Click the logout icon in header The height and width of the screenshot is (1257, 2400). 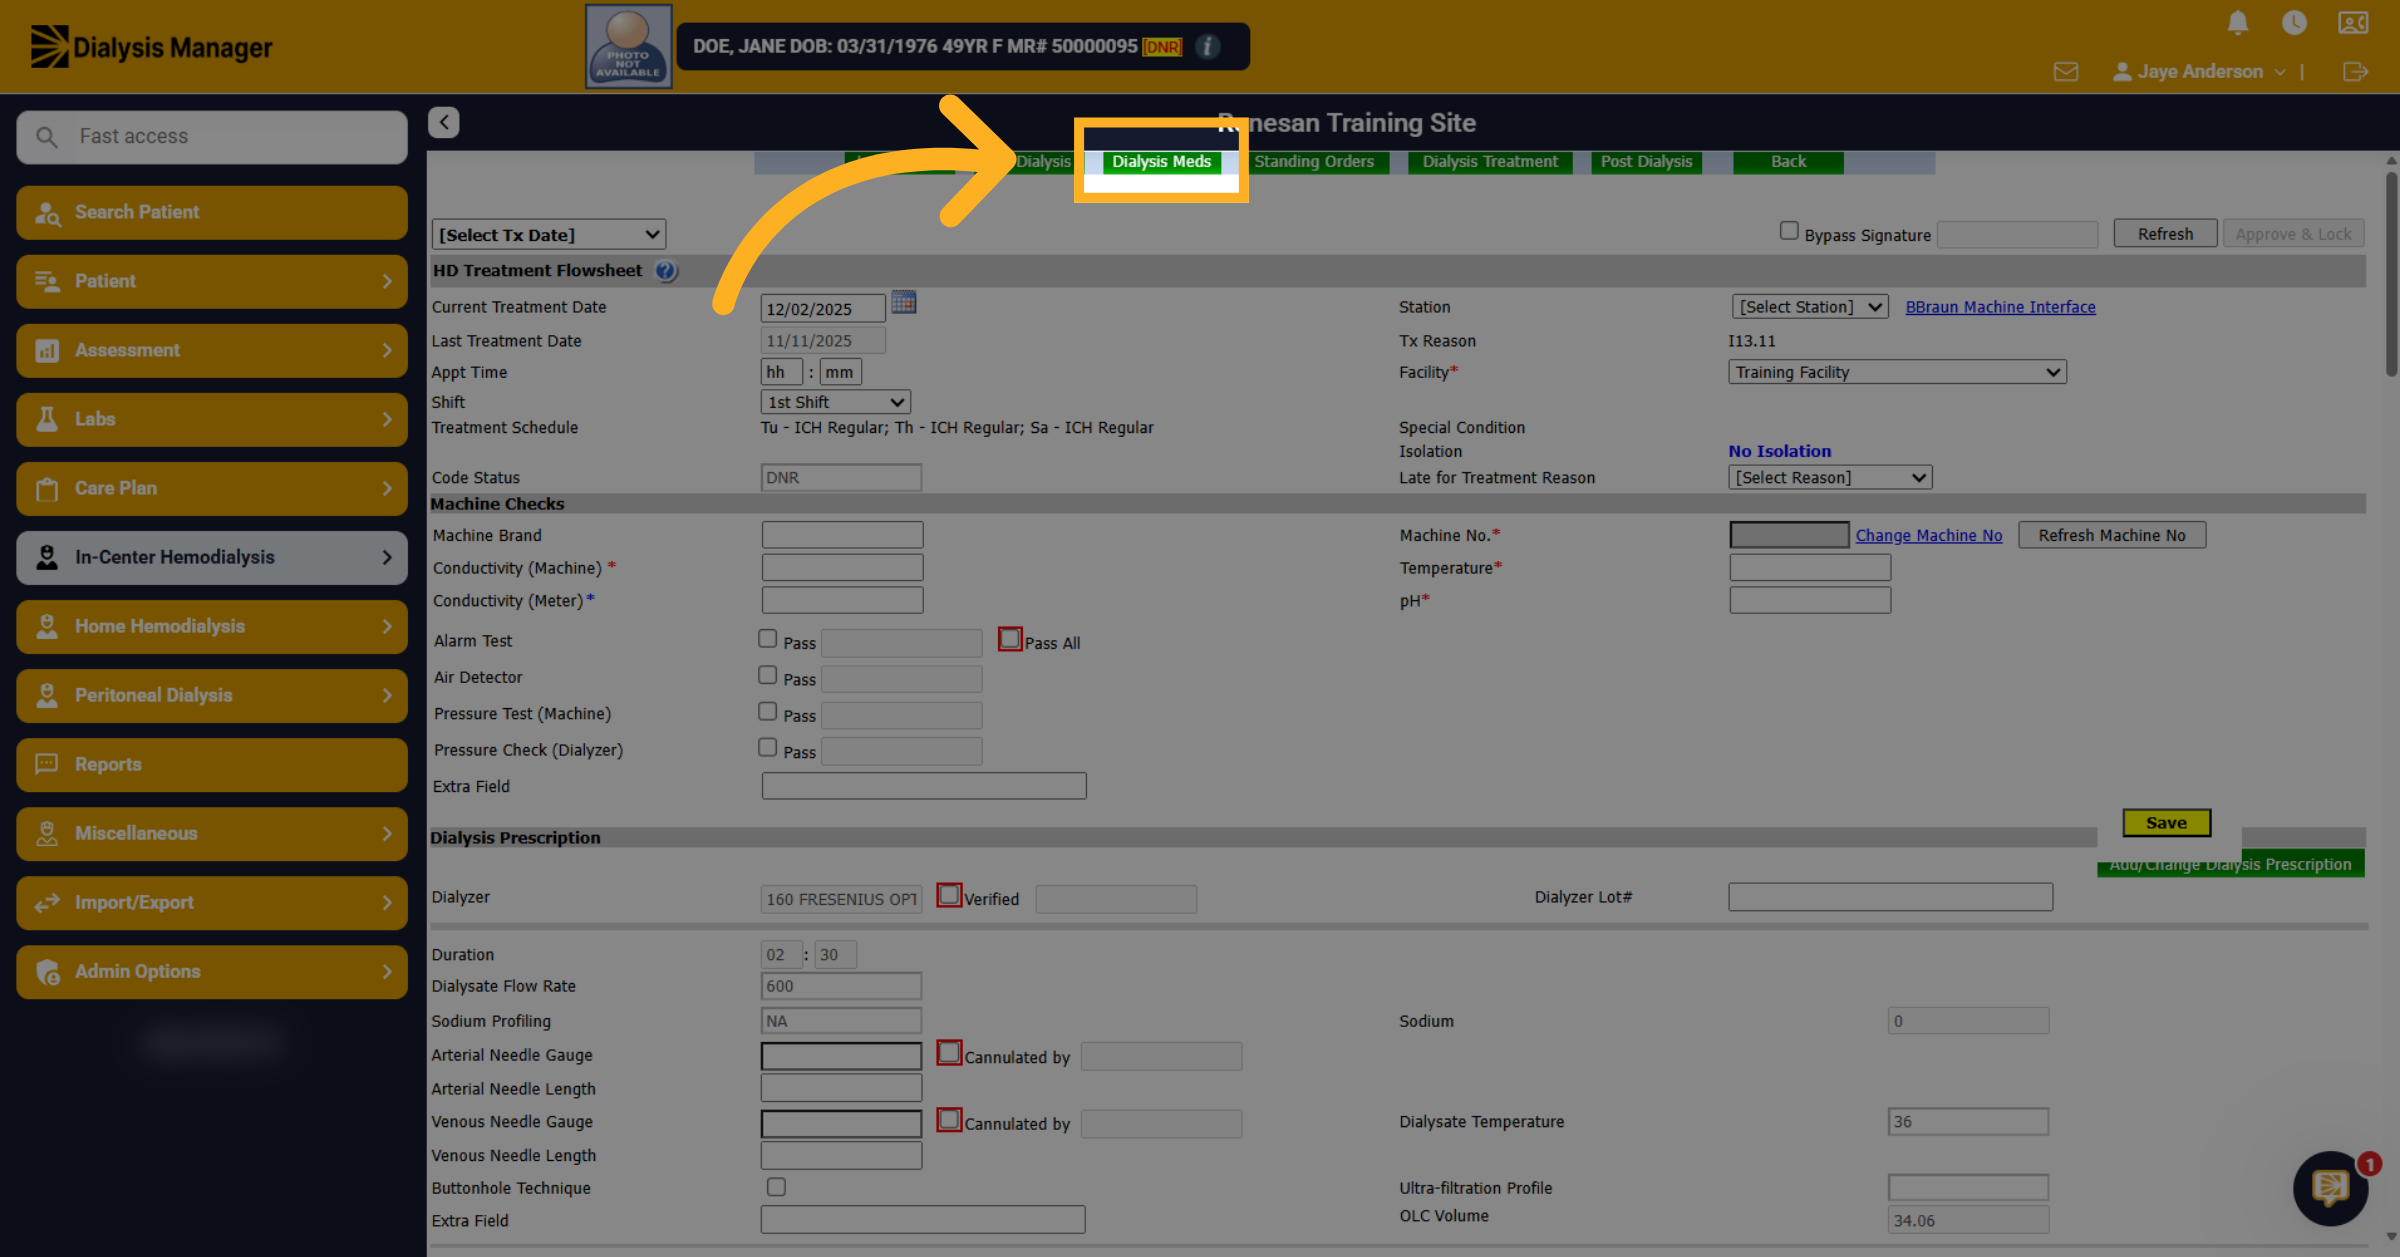coord(2355,72)
